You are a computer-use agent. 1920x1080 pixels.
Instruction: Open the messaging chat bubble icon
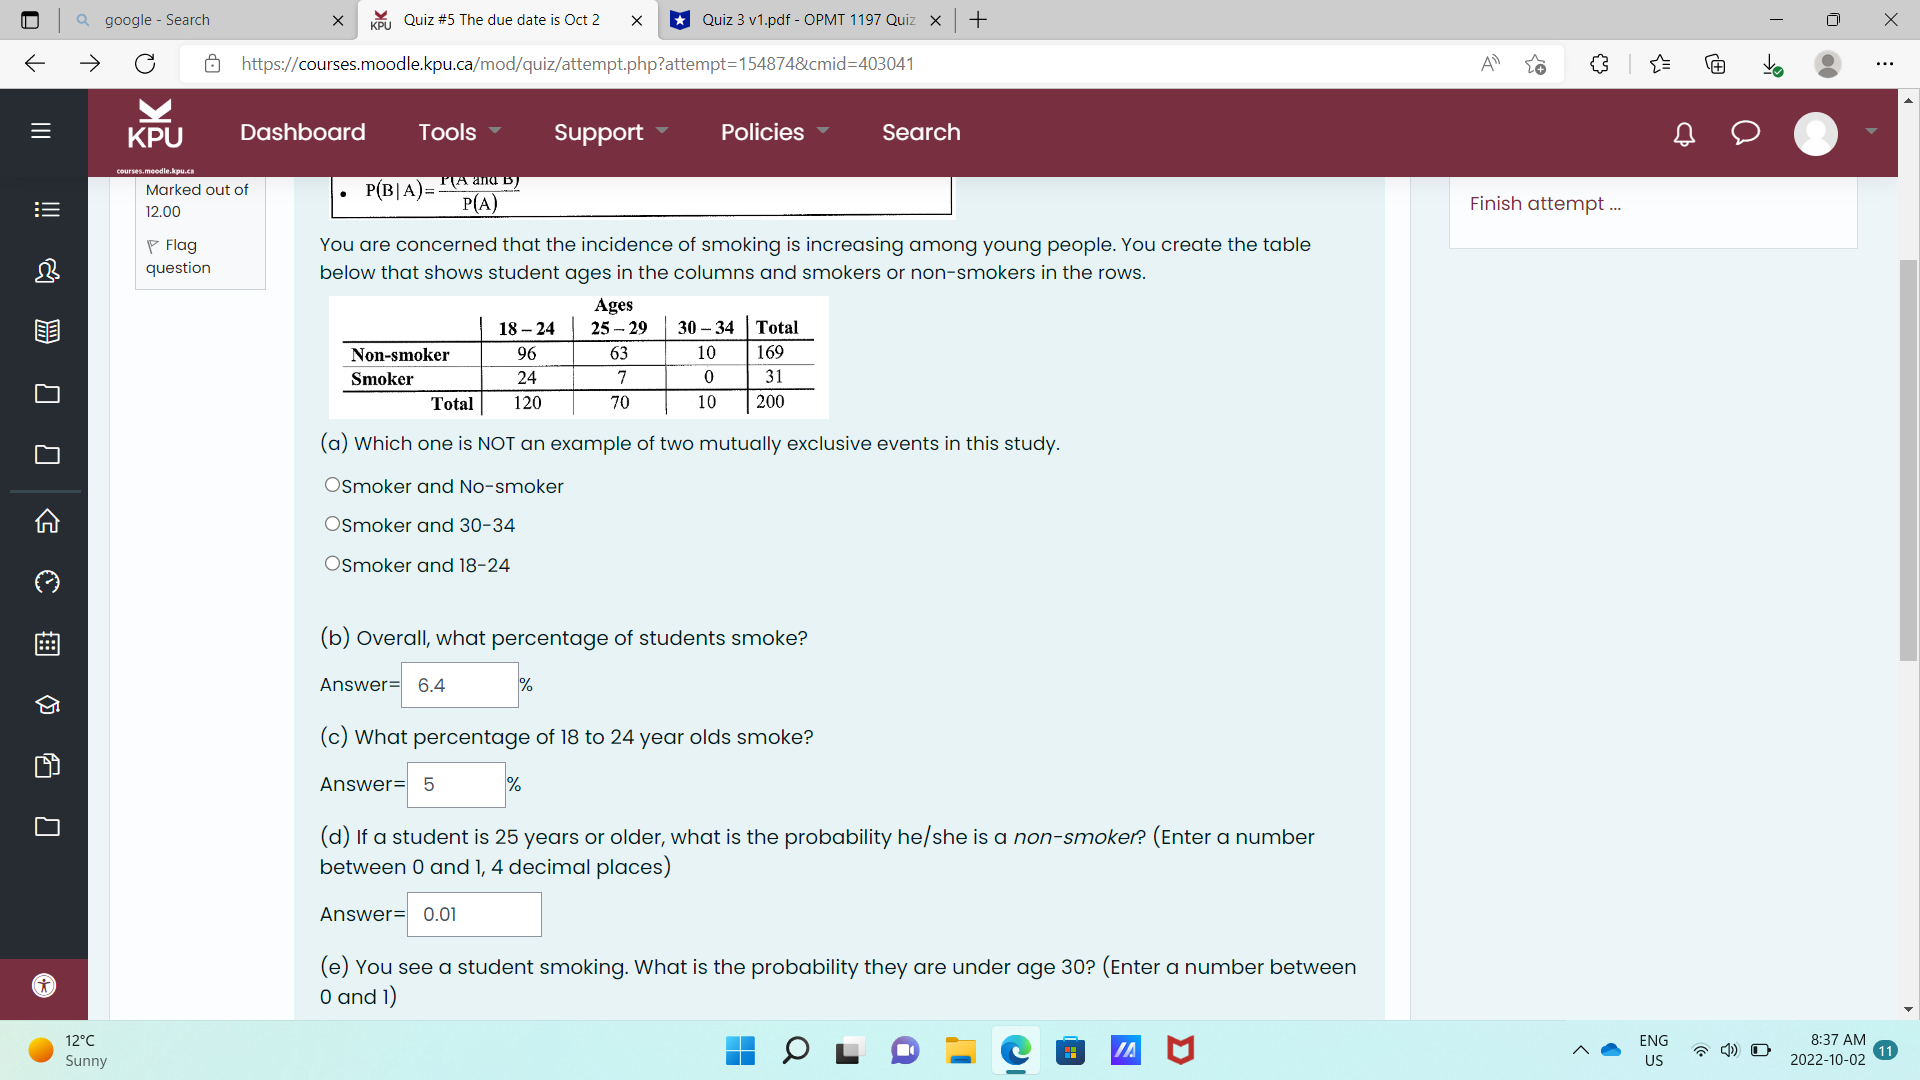1745,134
